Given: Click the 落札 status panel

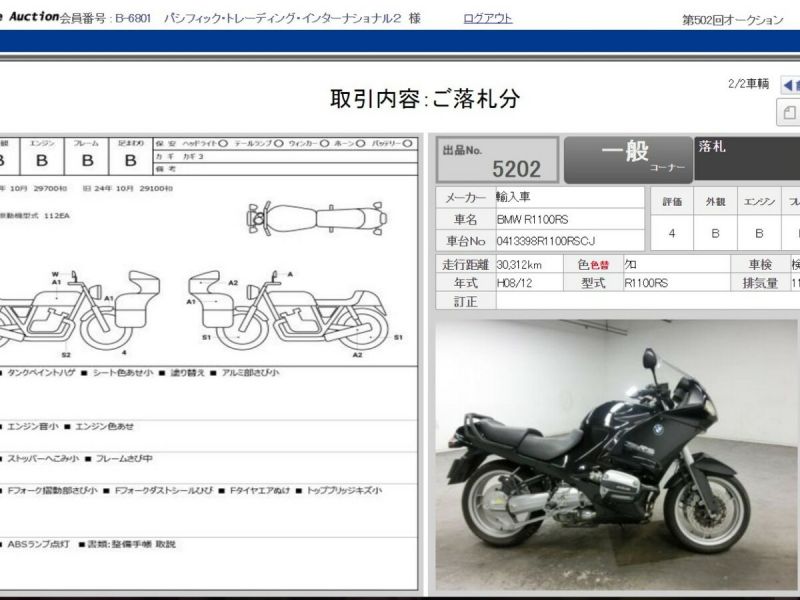Looking at the screenshot, I should pyautogui.click(x=747, y=158).
